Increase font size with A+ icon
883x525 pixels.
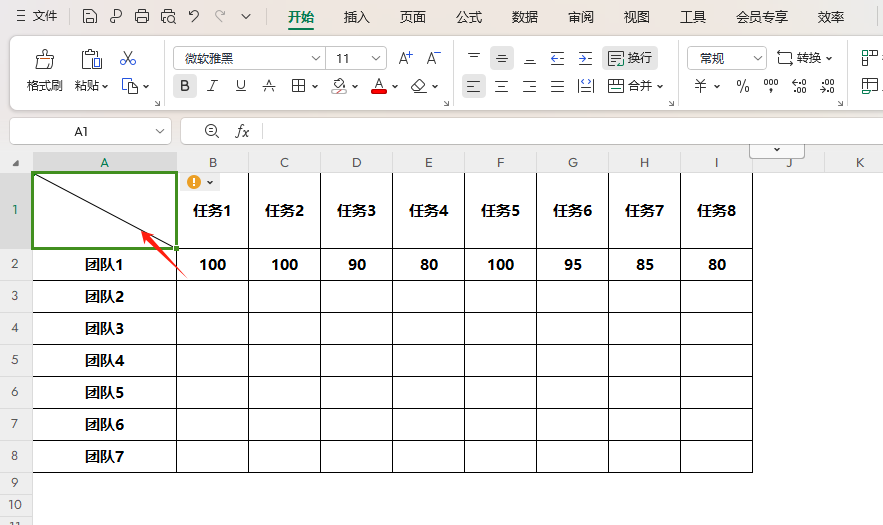pyautogui.click(x=405, y=58)
